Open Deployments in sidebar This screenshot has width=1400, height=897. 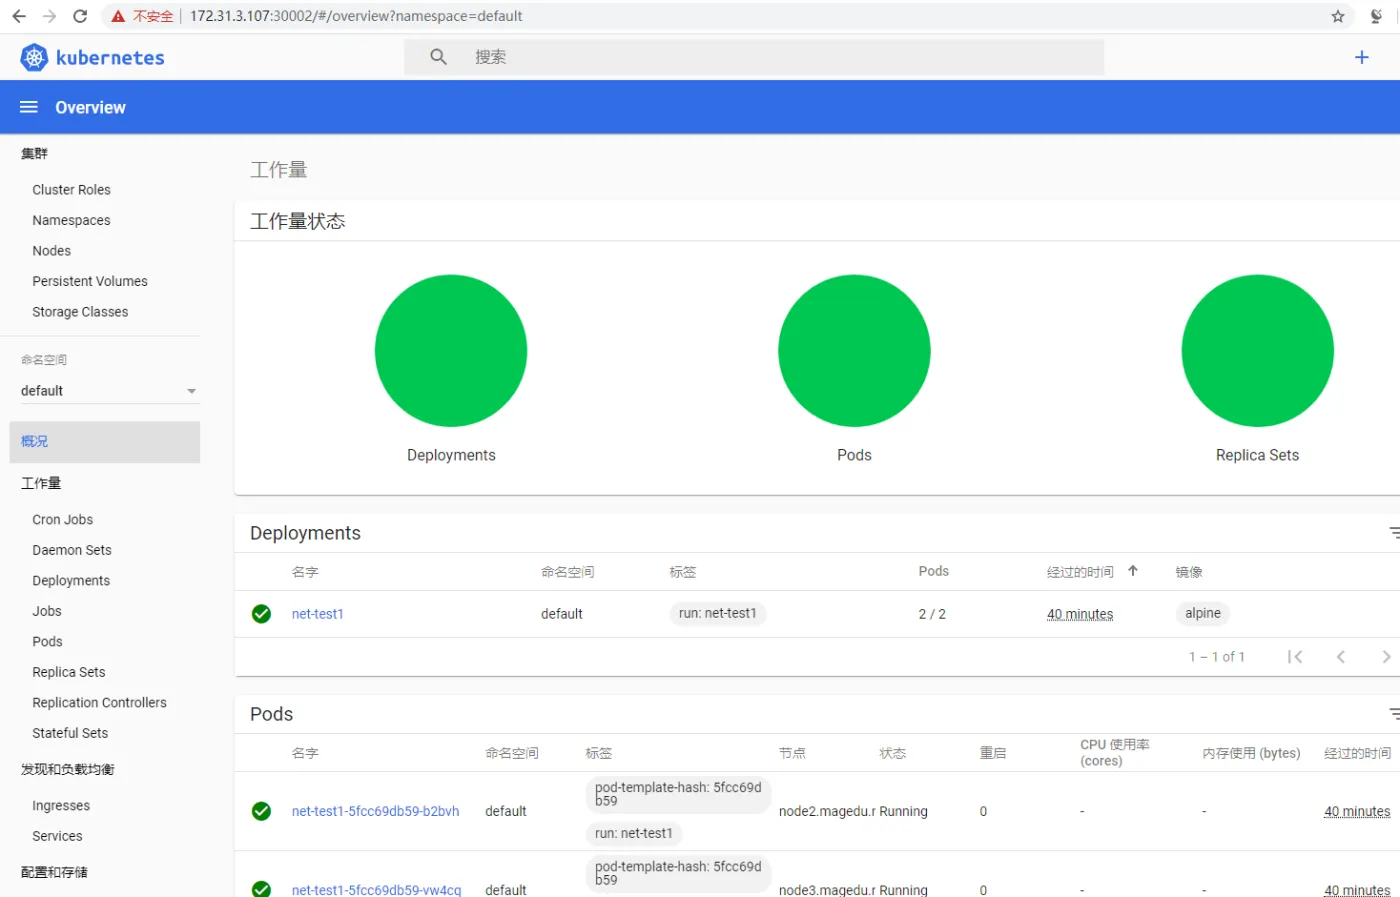pyautogui.click(x=71, y=581)
